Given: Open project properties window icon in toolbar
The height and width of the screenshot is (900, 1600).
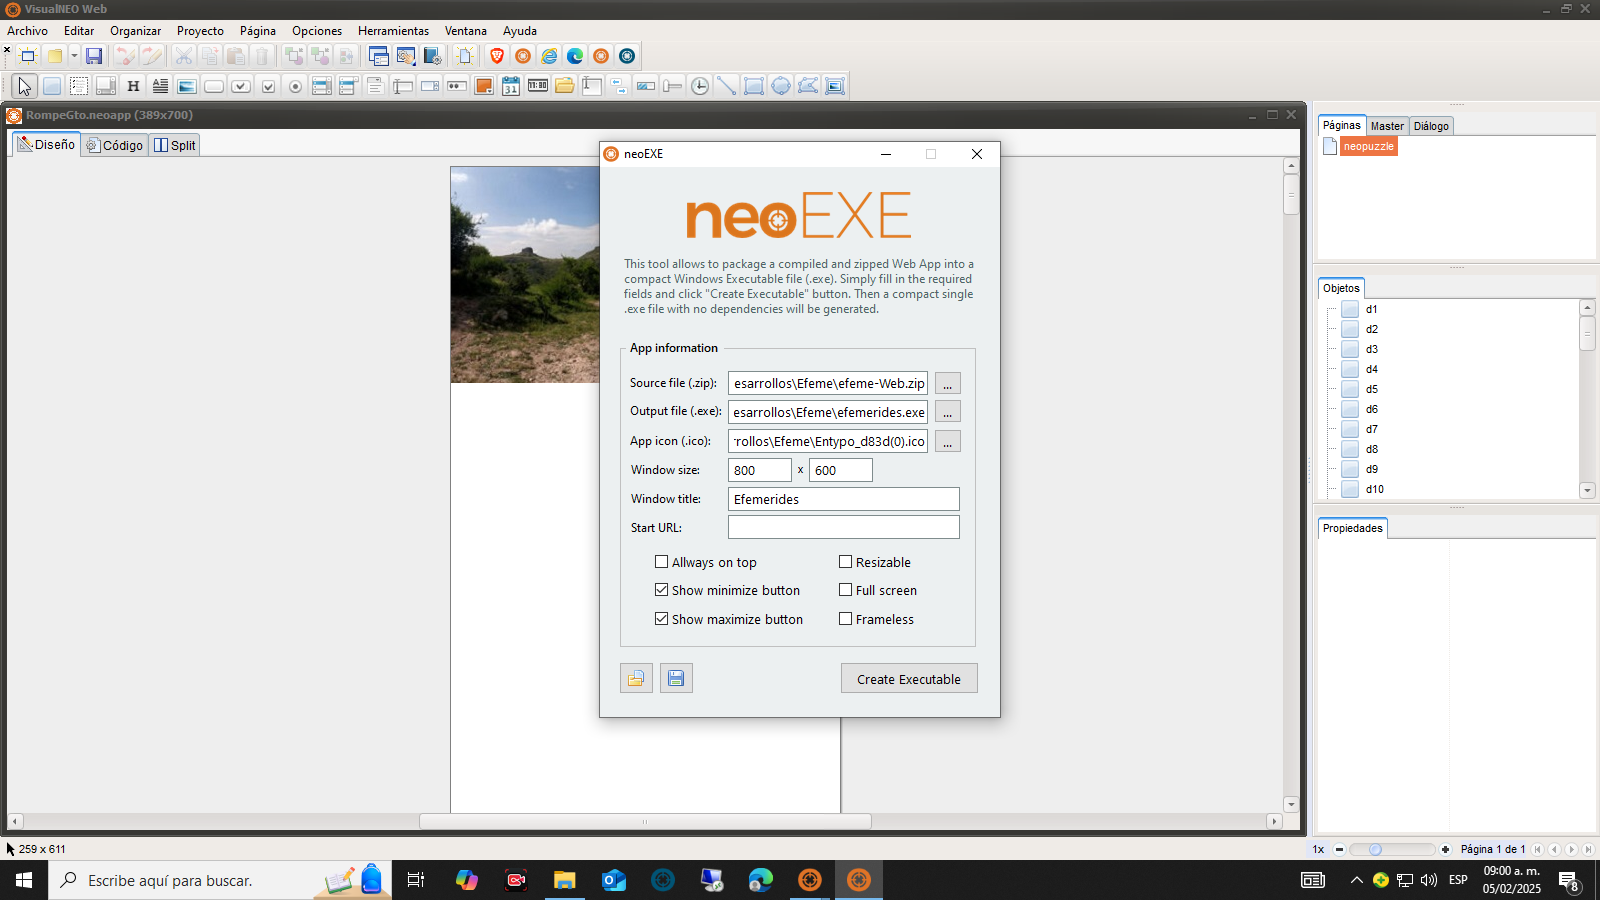Looking at the screenshot, I should pos(378,56).
